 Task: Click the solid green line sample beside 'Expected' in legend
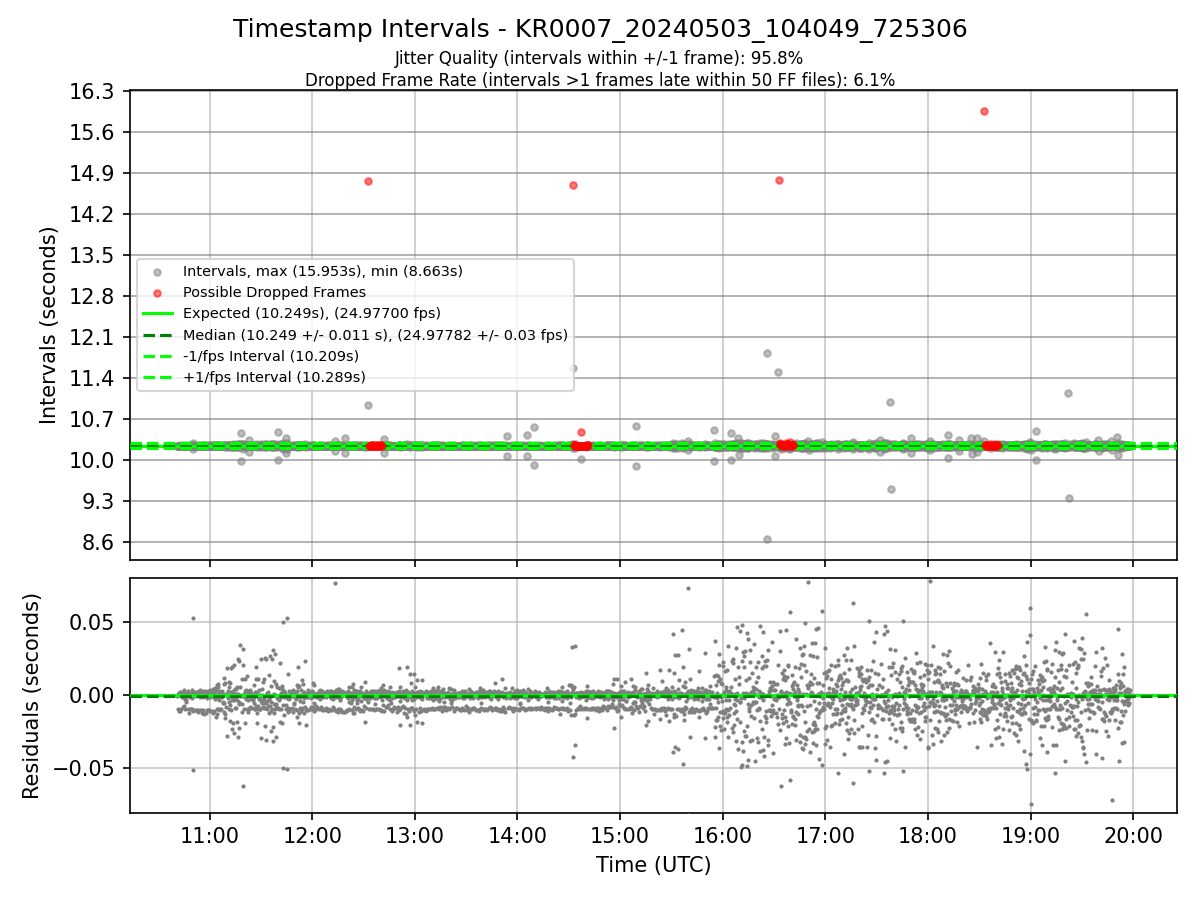coord(157,314)
